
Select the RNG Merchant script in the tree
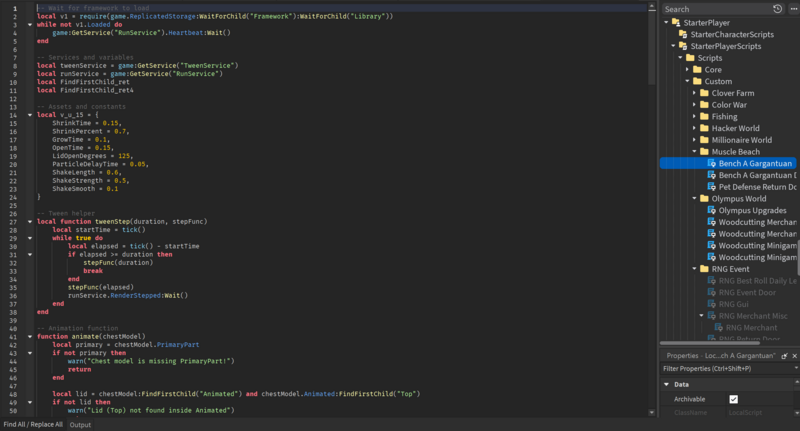tap(746, 327)
